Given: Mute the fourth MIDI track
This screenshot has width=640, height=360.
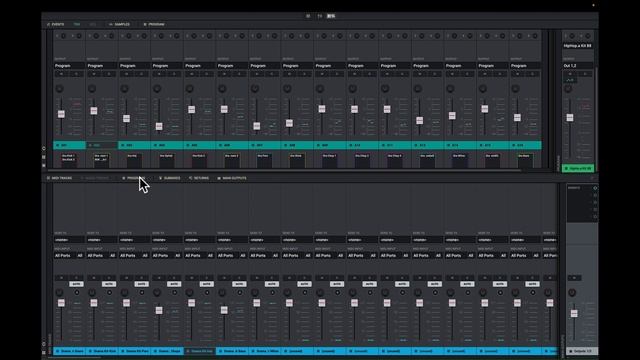Looking at the screenshot, I should 159,278.
